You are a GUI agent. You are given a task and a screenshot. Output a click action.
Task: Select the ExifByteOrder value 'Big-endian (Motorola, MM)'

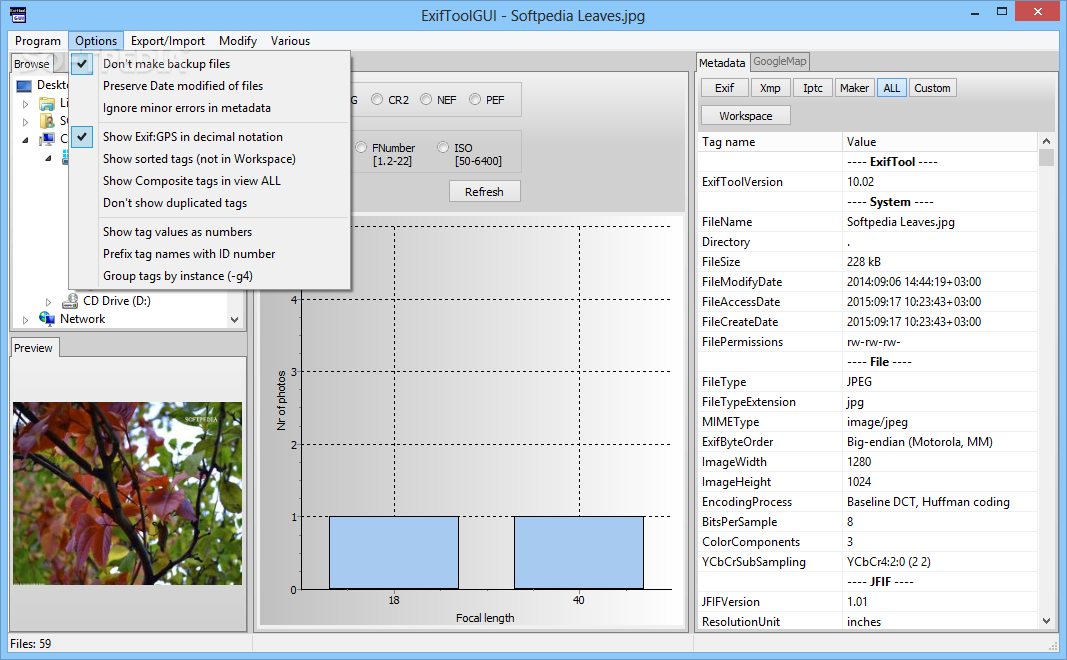point(919,442)
